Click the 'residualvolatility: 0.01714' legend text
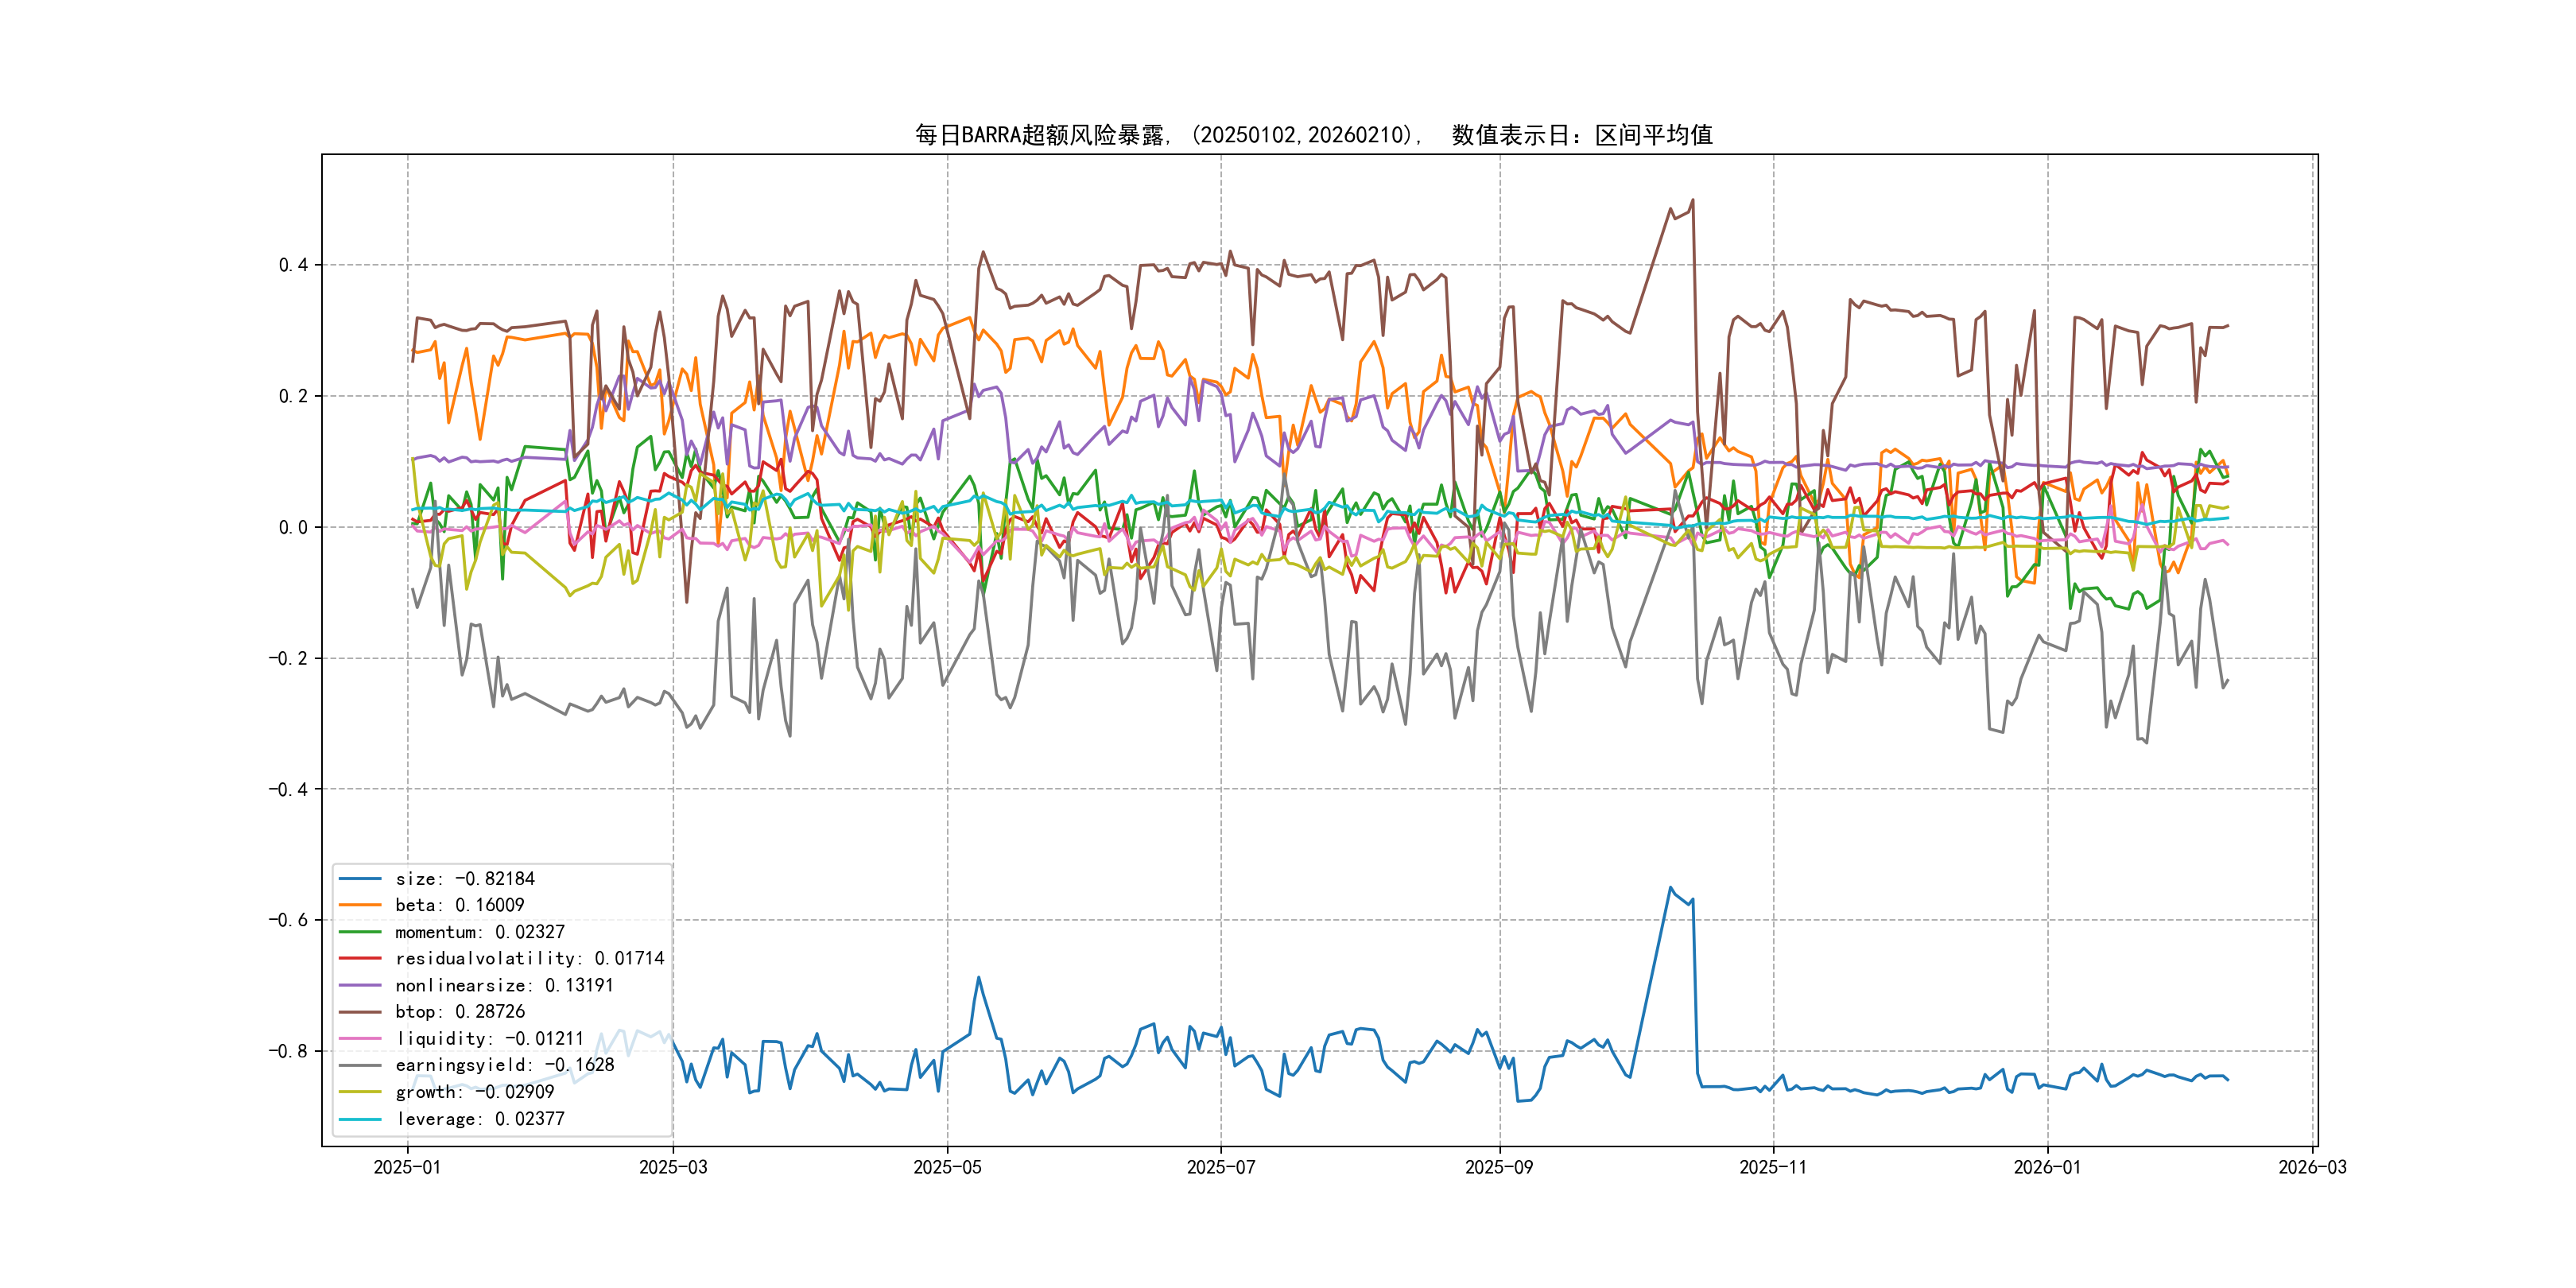Screen dimensions: 2576x1288 pyautogui.click(x=530, y=959)
